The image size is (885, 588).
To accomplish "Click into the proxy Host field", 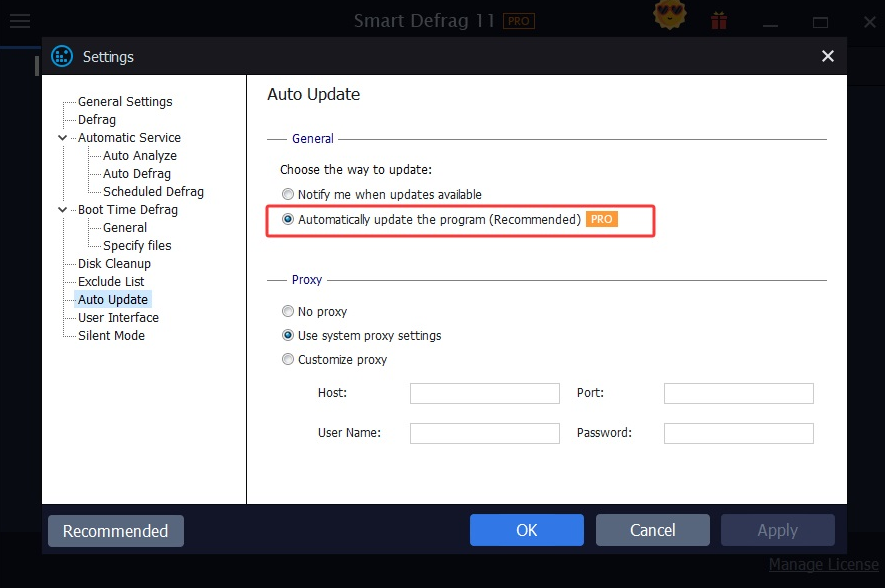I will click(x=484, y=394).
